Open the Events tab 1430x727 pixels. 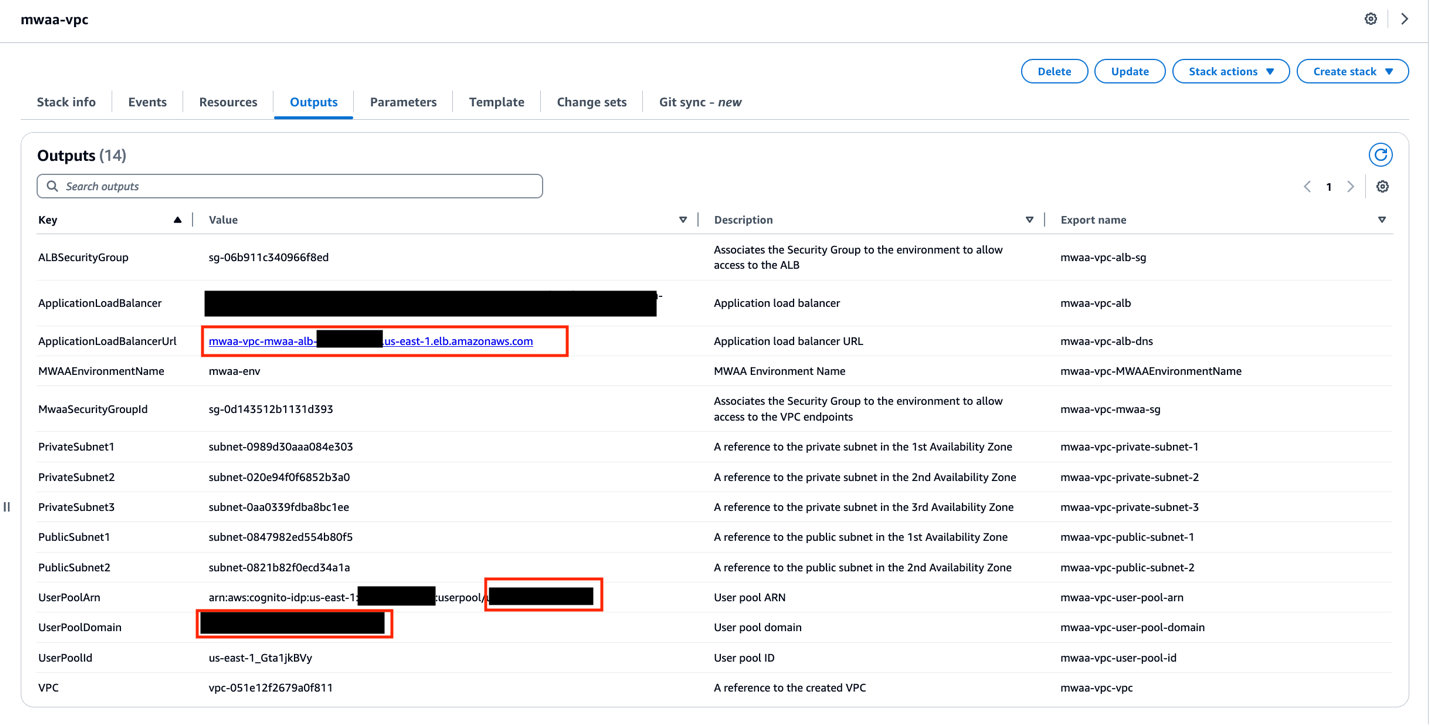click(147, 102)
